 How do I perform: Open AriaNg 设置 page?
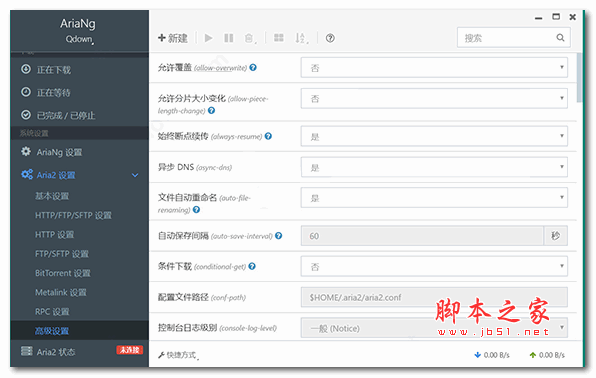point(80,152)
